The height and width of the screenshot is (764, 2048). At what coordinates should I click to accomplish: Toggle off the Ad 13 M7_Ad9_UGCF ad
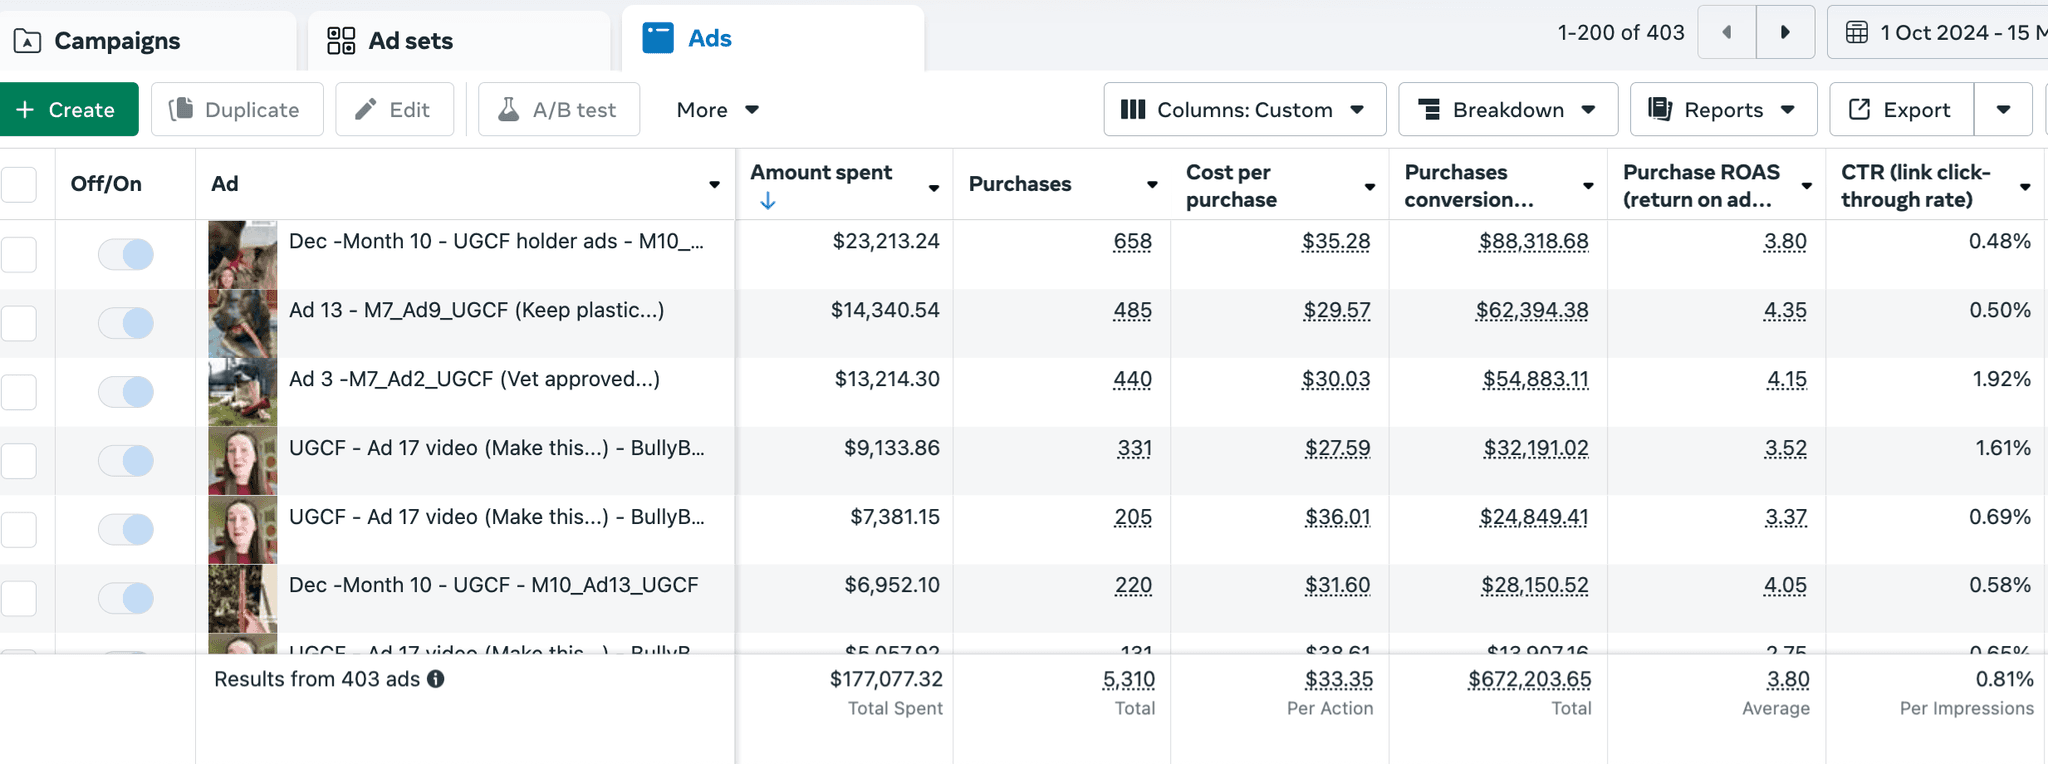tap(126, 323)
